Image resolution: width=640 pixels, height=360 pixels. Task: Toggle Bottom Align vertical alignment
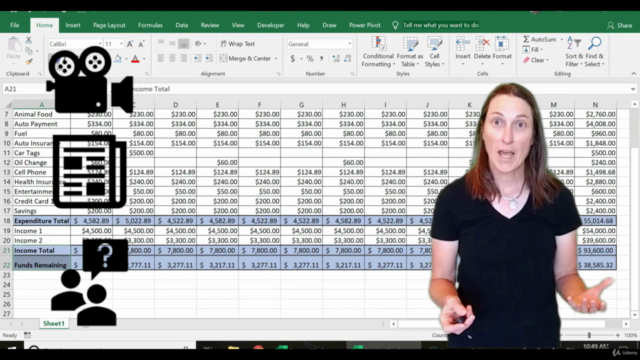184,43
